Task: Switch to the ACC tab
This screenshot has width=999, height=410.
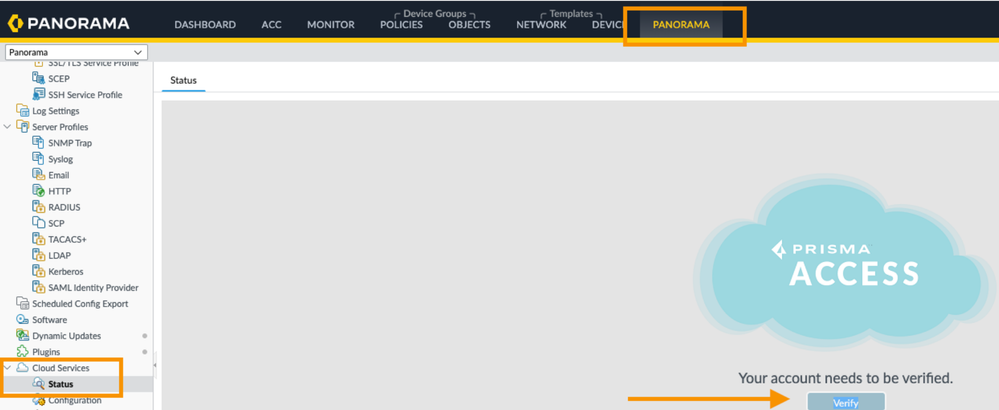Action: click(x=271, y=25)
